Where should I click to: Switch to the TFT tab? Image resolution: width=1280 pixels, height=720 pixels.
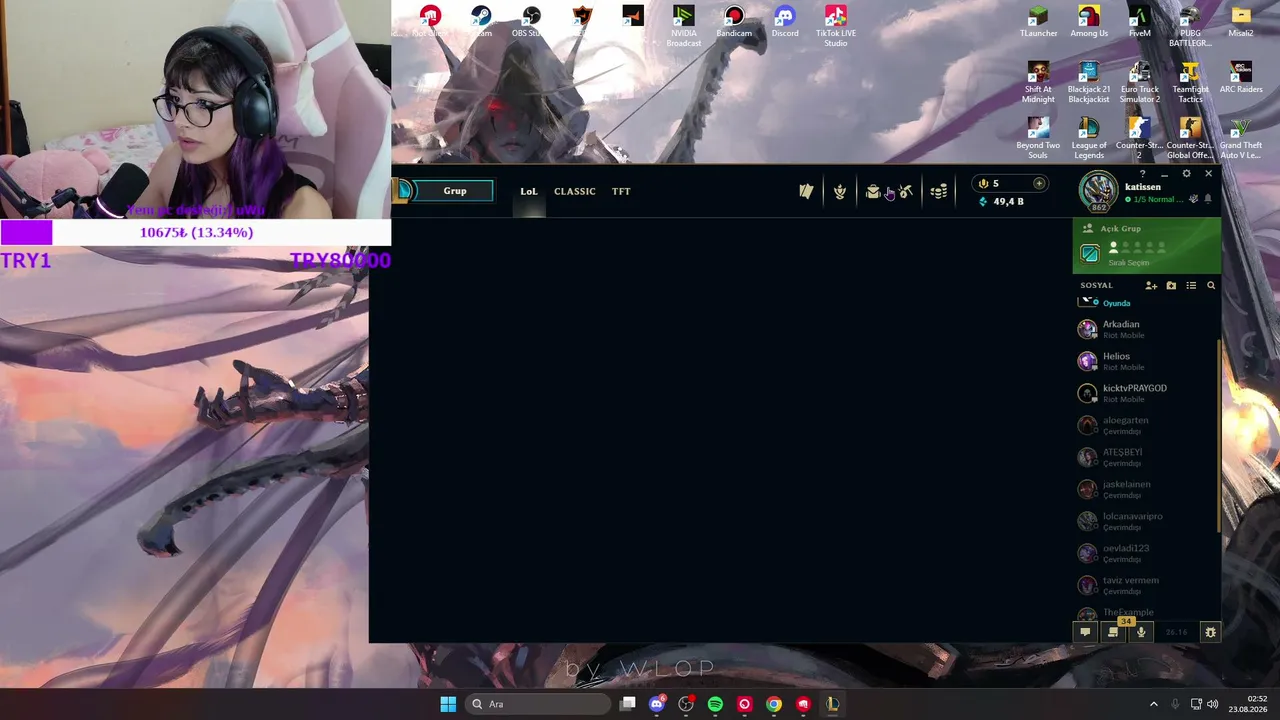click(x=621, y=191)
